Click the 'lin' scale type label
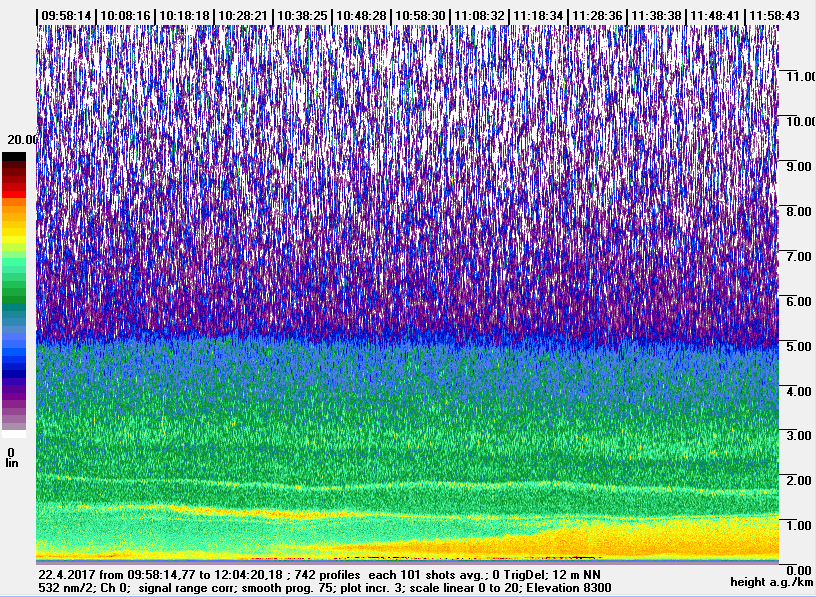The image size is (816, 597). coord(11,463)
